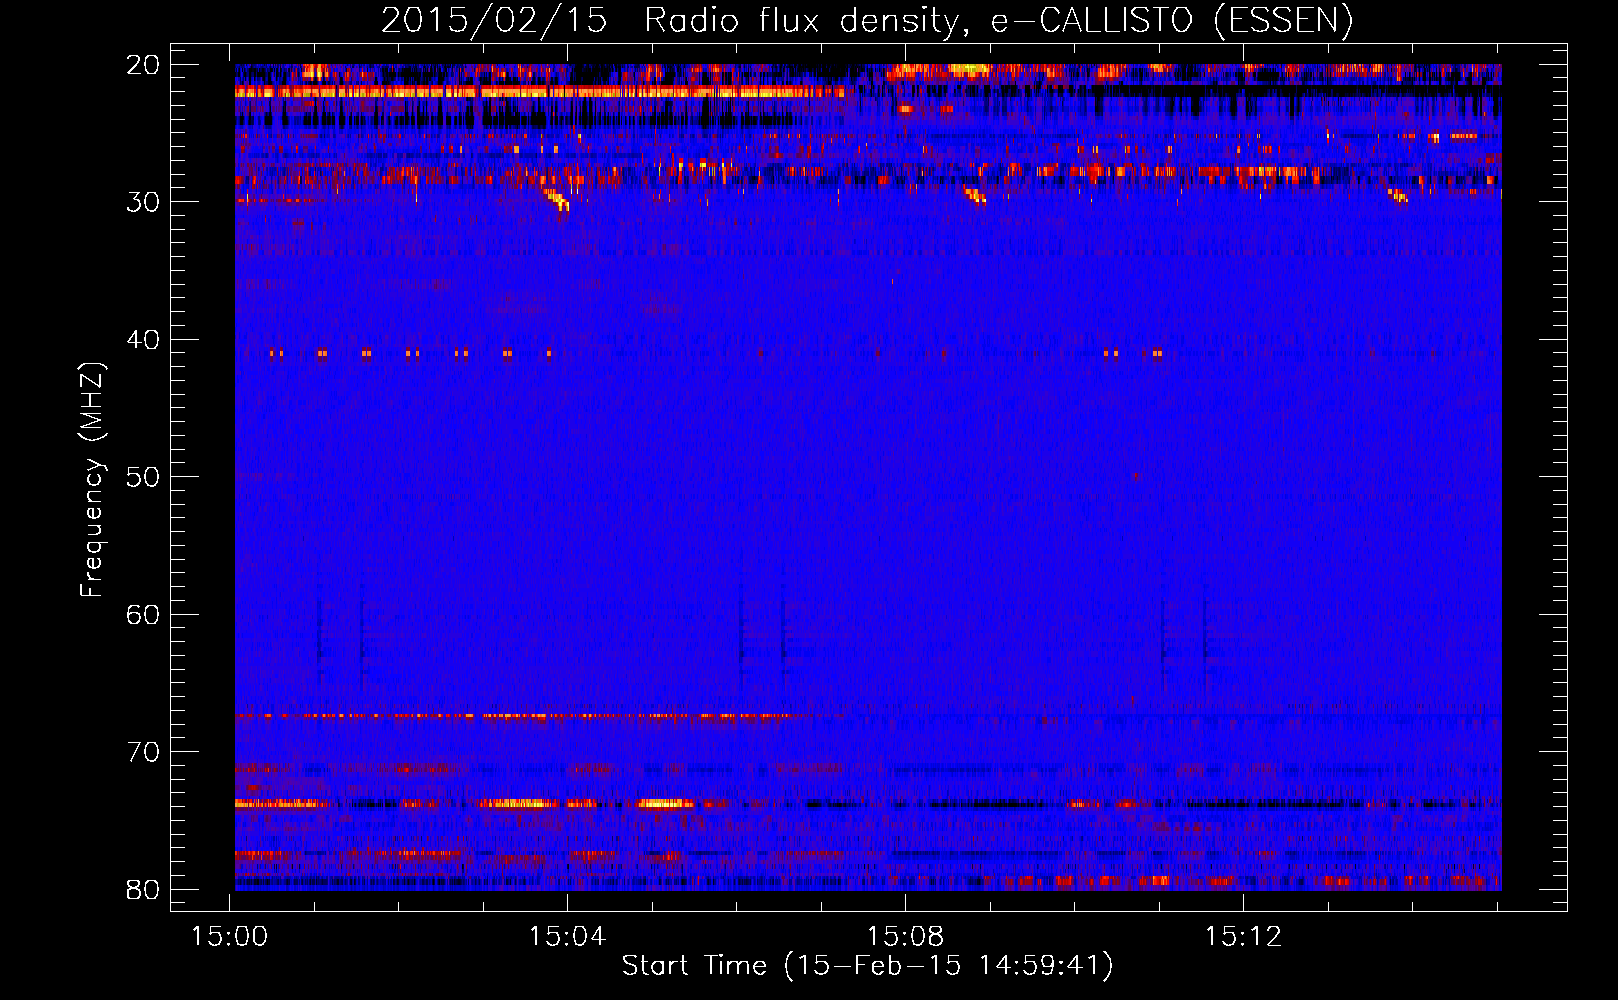1618x1000 pixels.
Task: Click the 15:00 time tick label
Action: coord(230,937)
